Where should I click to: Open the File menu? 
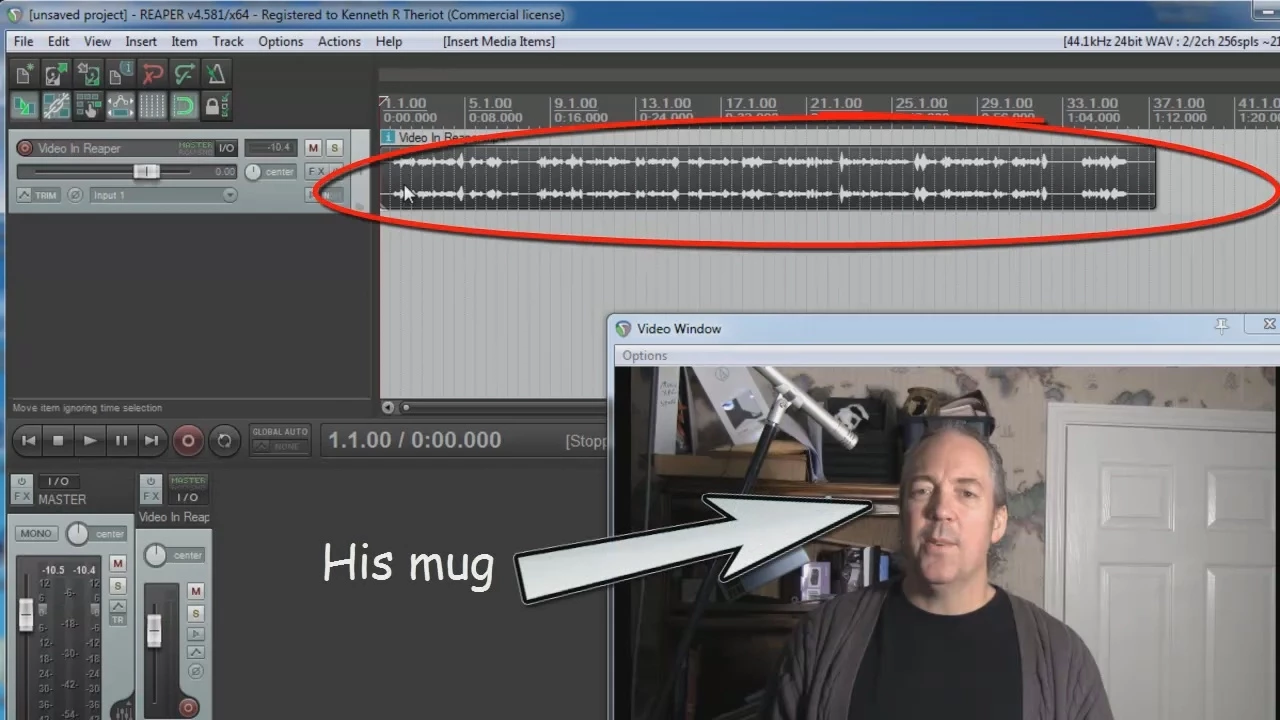coord(24,41)
